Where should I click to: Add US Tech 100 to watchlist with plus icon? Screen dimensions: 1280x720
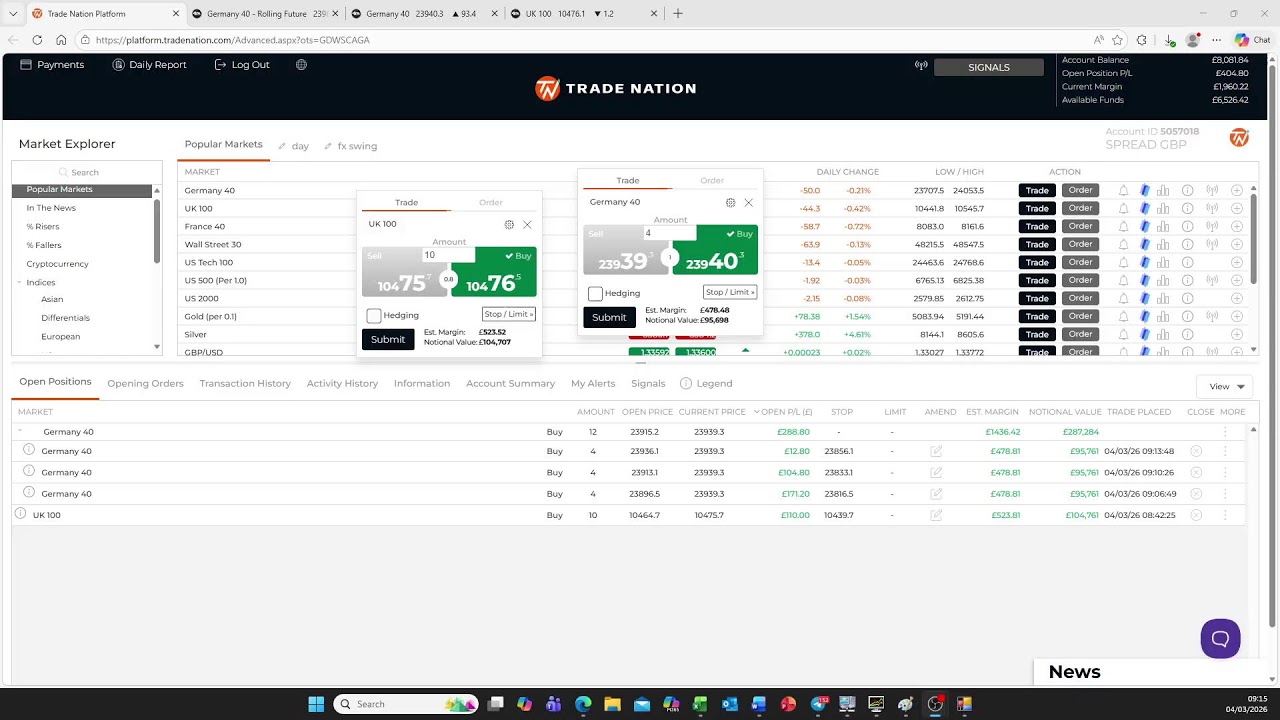point(1237,262)
